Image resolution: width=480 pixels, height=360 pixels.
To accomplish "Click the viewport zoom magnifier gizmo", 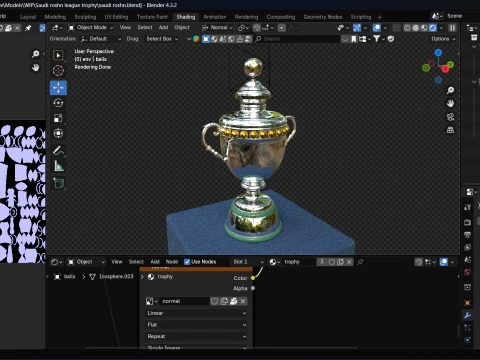I will click(x=450, y=90).
